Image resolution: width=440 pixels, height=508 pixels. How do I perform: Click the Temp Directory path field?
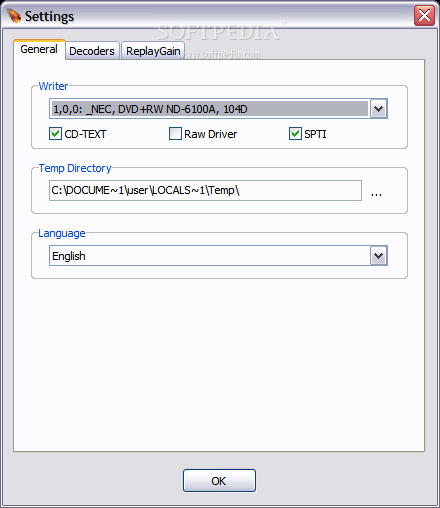[205, 191]
